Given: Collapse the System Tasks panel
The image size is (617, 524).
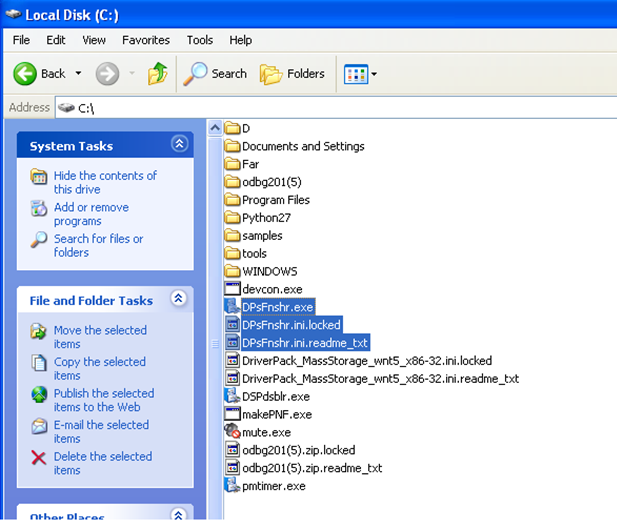Looking at the screenshot, I should tap(179, 144).
